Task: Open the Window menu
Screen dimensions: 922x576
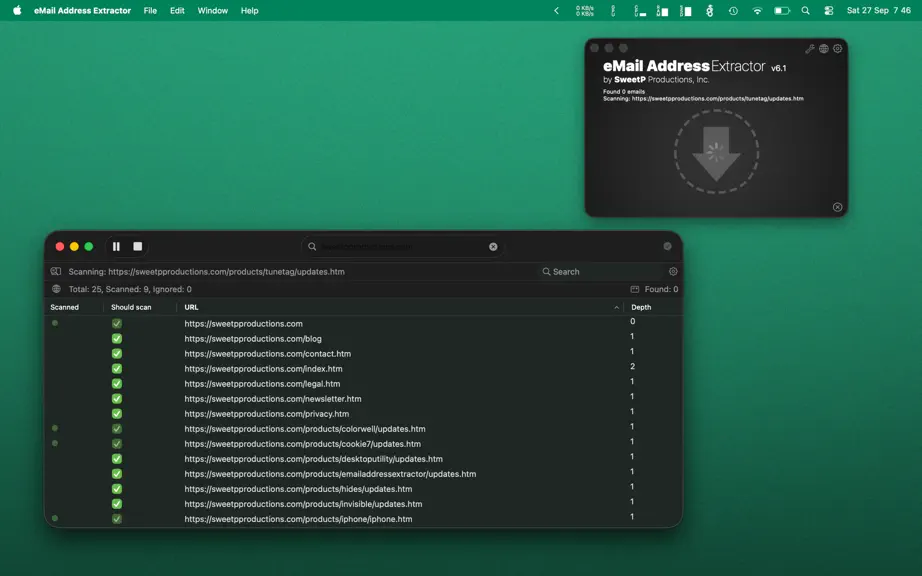Action: tap(212, 11)
